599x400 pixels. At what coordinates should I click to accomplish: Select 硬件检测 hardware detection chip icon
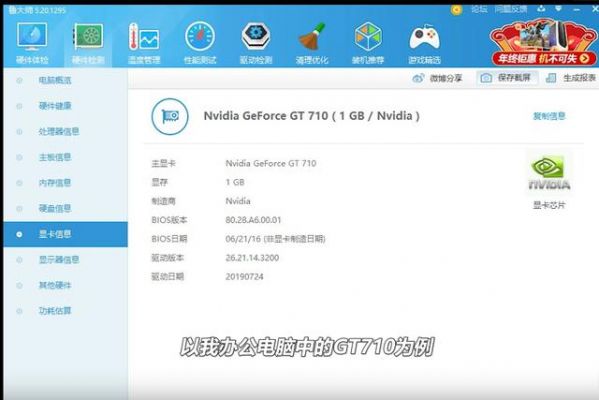(x=88, y=37)
